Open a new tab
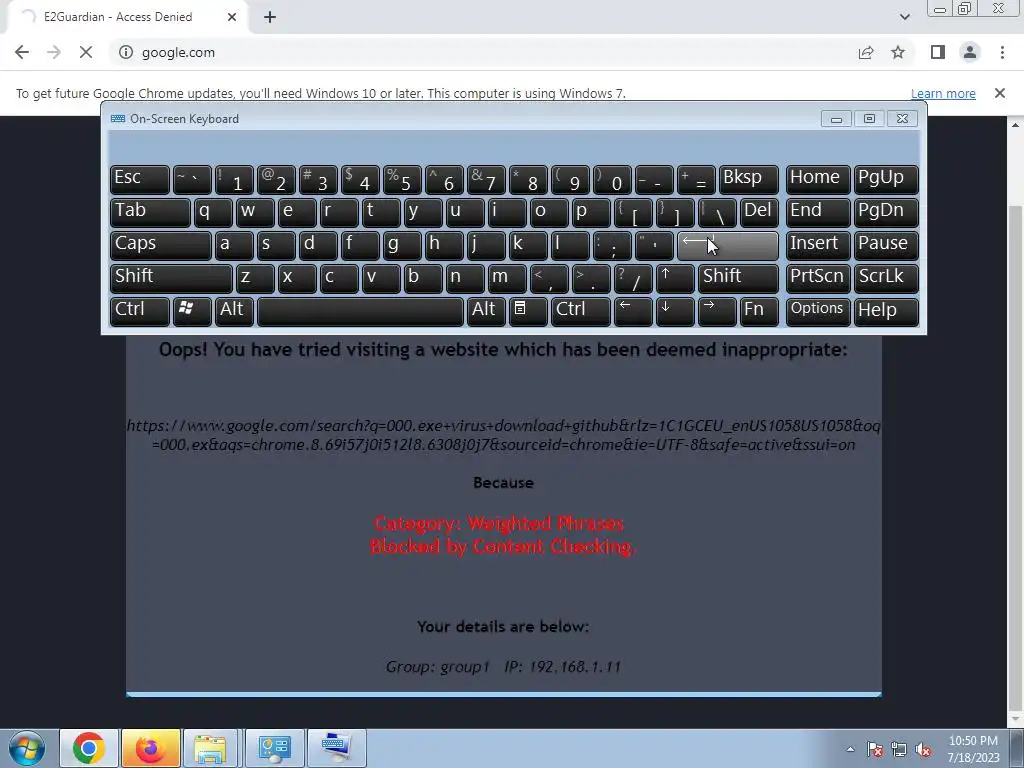The width and height of the screenshot is (1024, 768). tap(270, 17)
